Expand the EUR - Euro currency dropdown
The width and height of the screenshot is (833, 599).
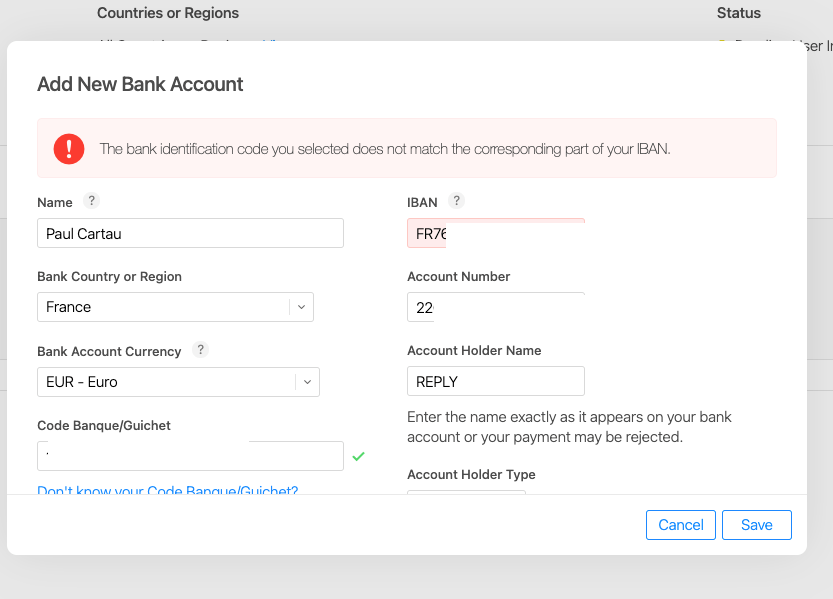pos(307,382)
